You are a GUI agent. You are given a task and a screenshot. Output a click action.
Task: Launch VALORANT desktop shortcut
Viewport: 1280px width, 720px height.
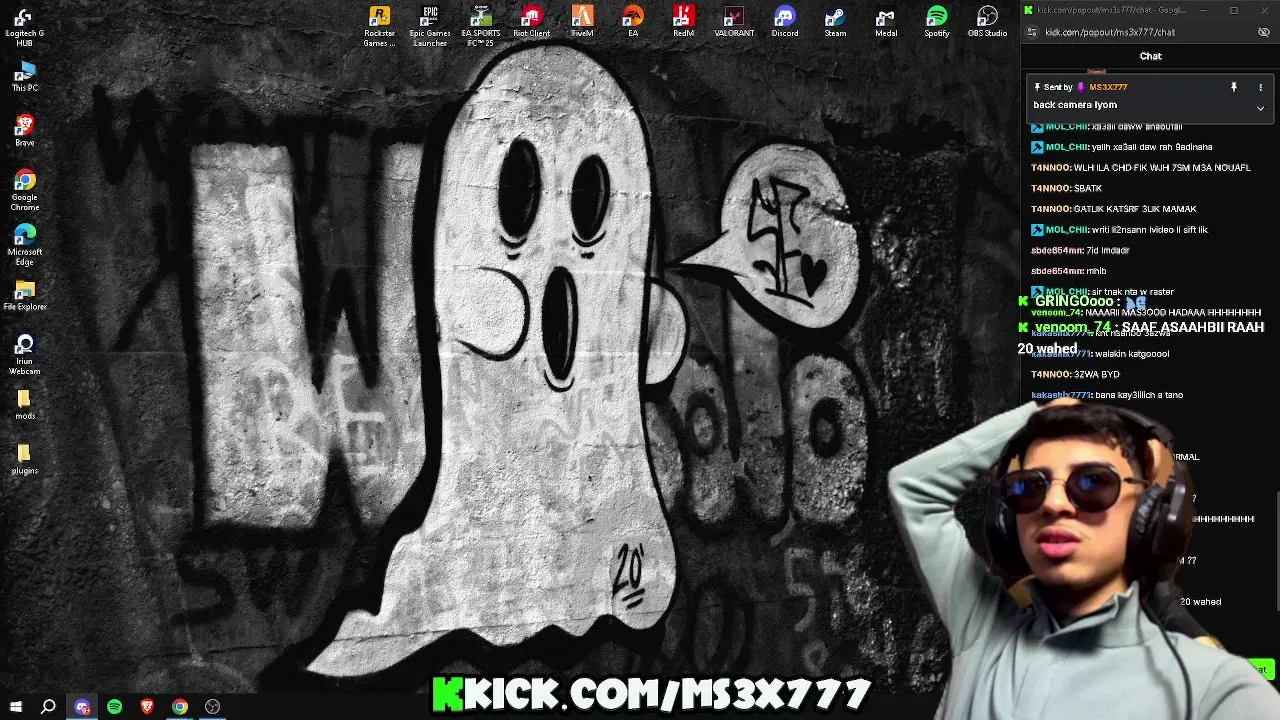tap(734, 21)
